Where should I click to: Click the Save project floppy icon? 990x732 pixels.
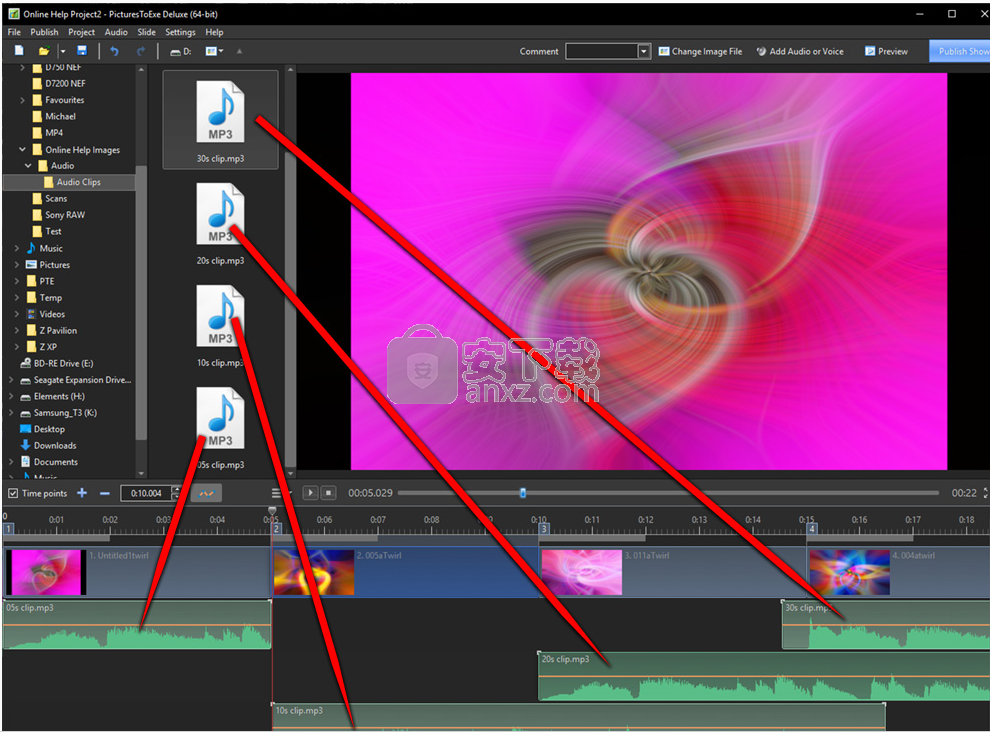(82, 51)
